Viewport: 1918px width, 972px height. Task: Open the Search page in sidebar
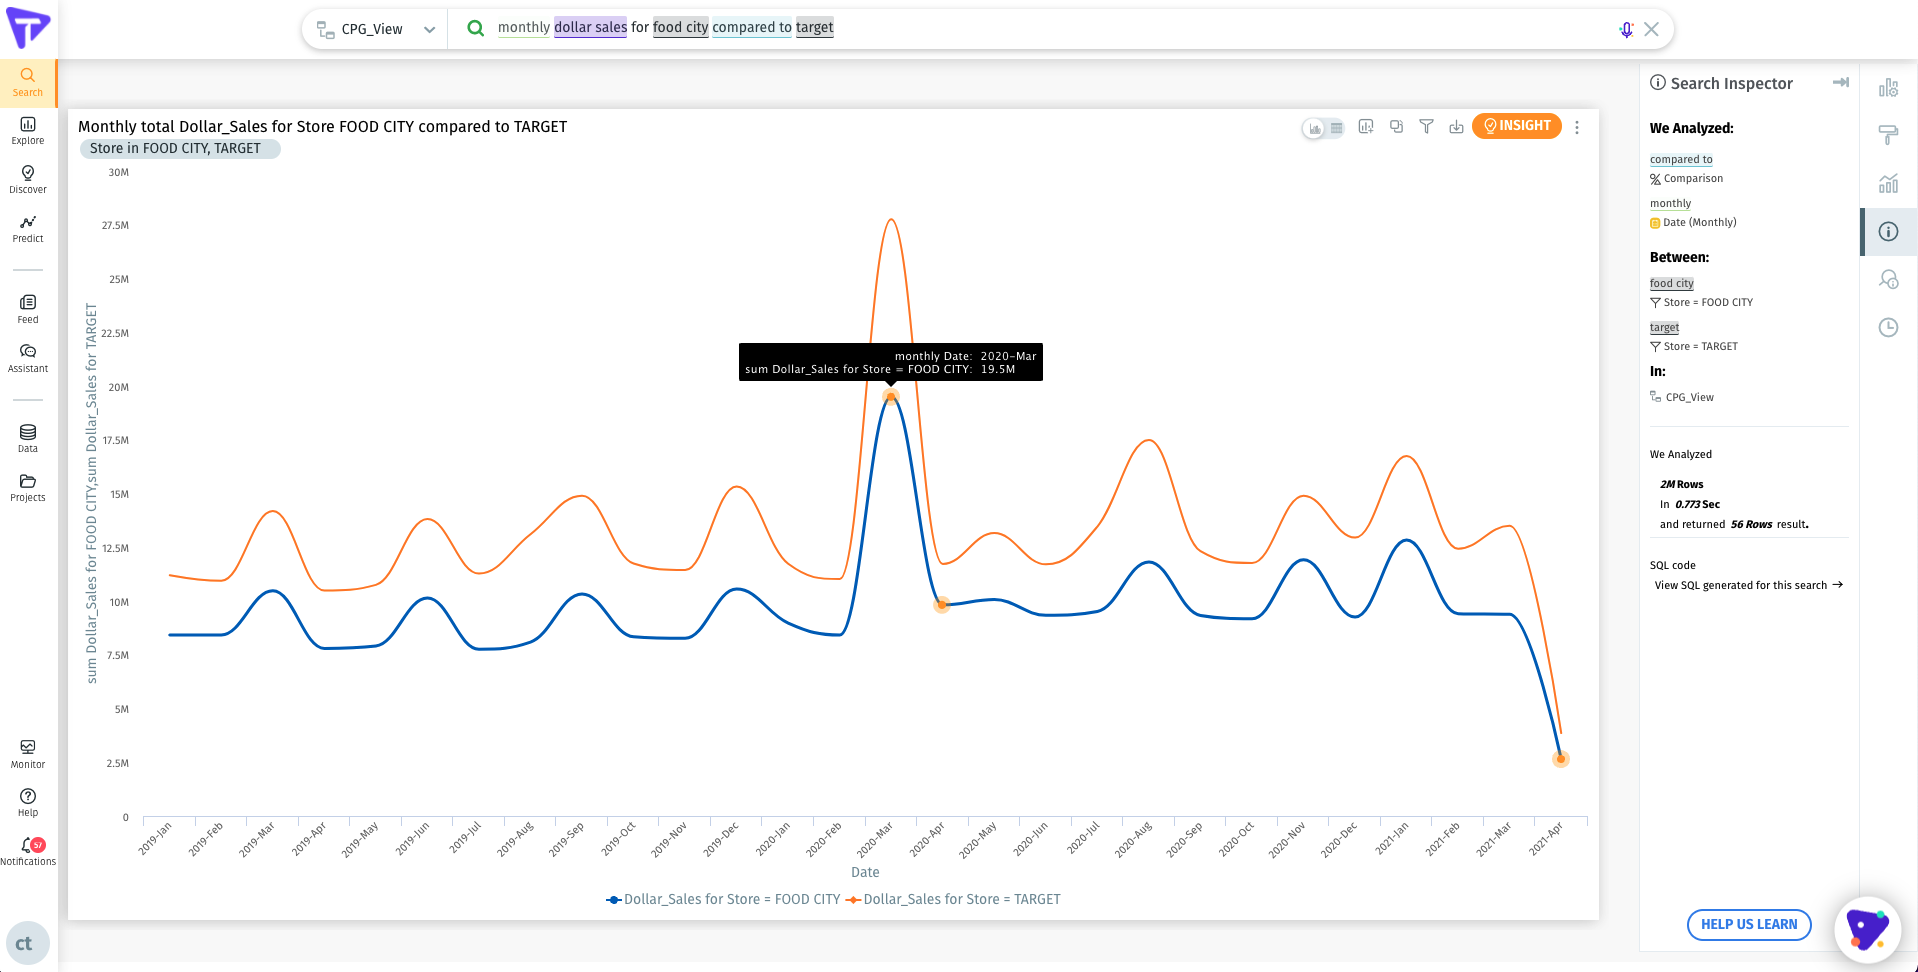28,83
